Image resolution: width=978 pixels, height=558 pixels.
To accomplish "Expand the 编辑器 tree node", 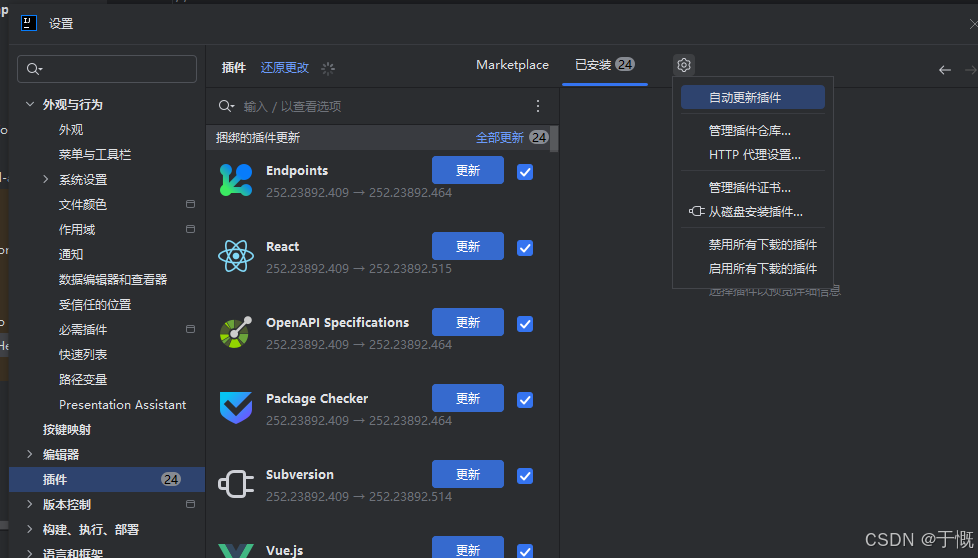I will point(29,454).
